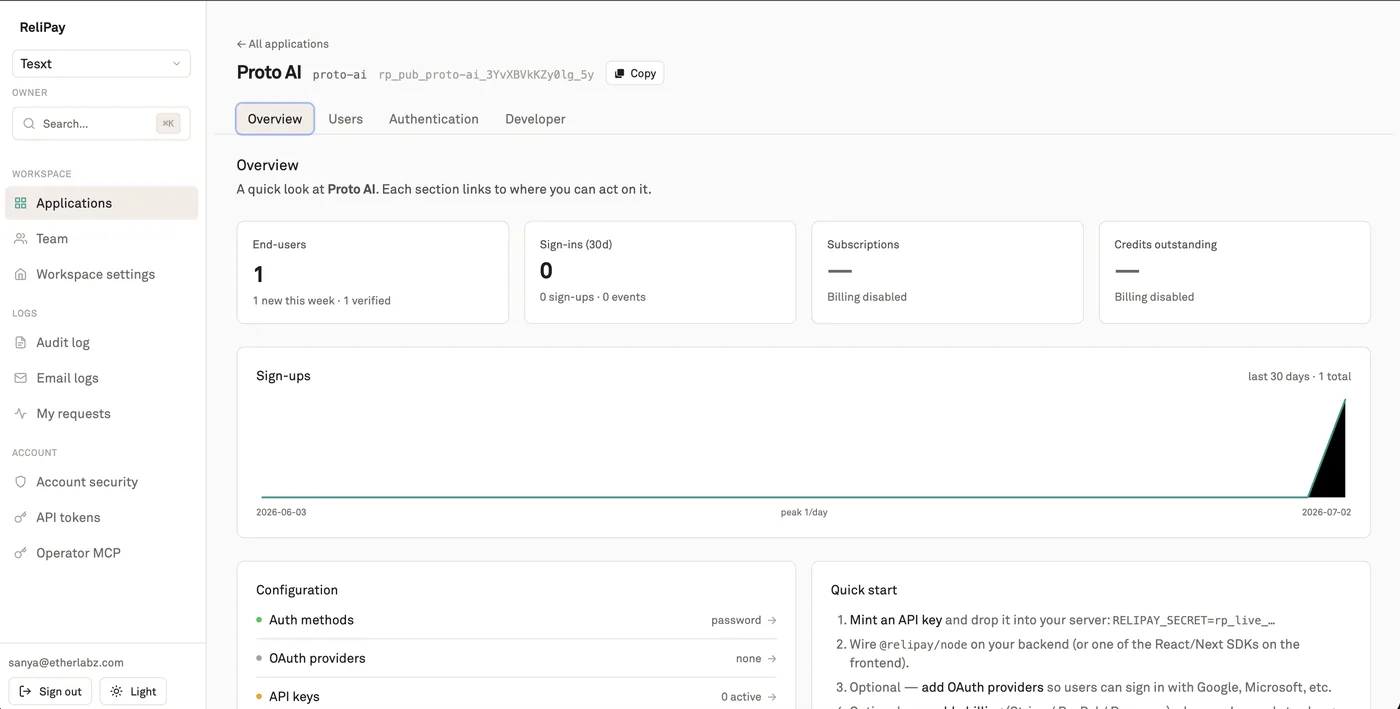Sign out of the account

pyautogui.click(x=50, y=691)
